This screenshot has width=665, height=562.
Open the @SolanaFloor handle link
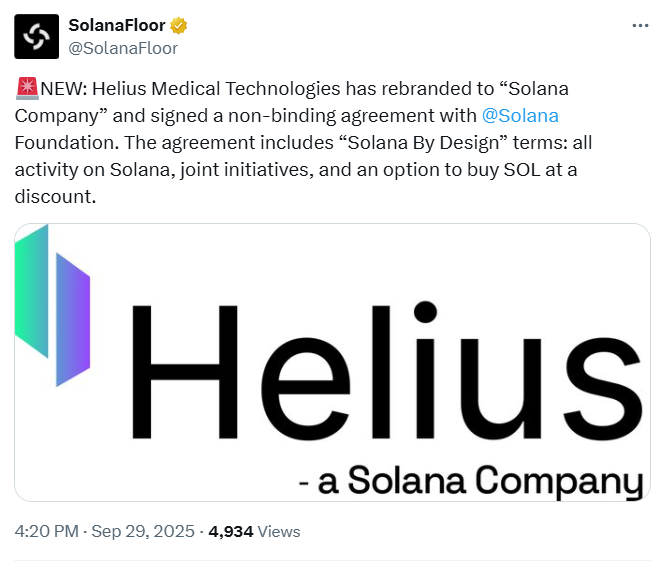tap(122, 46)
